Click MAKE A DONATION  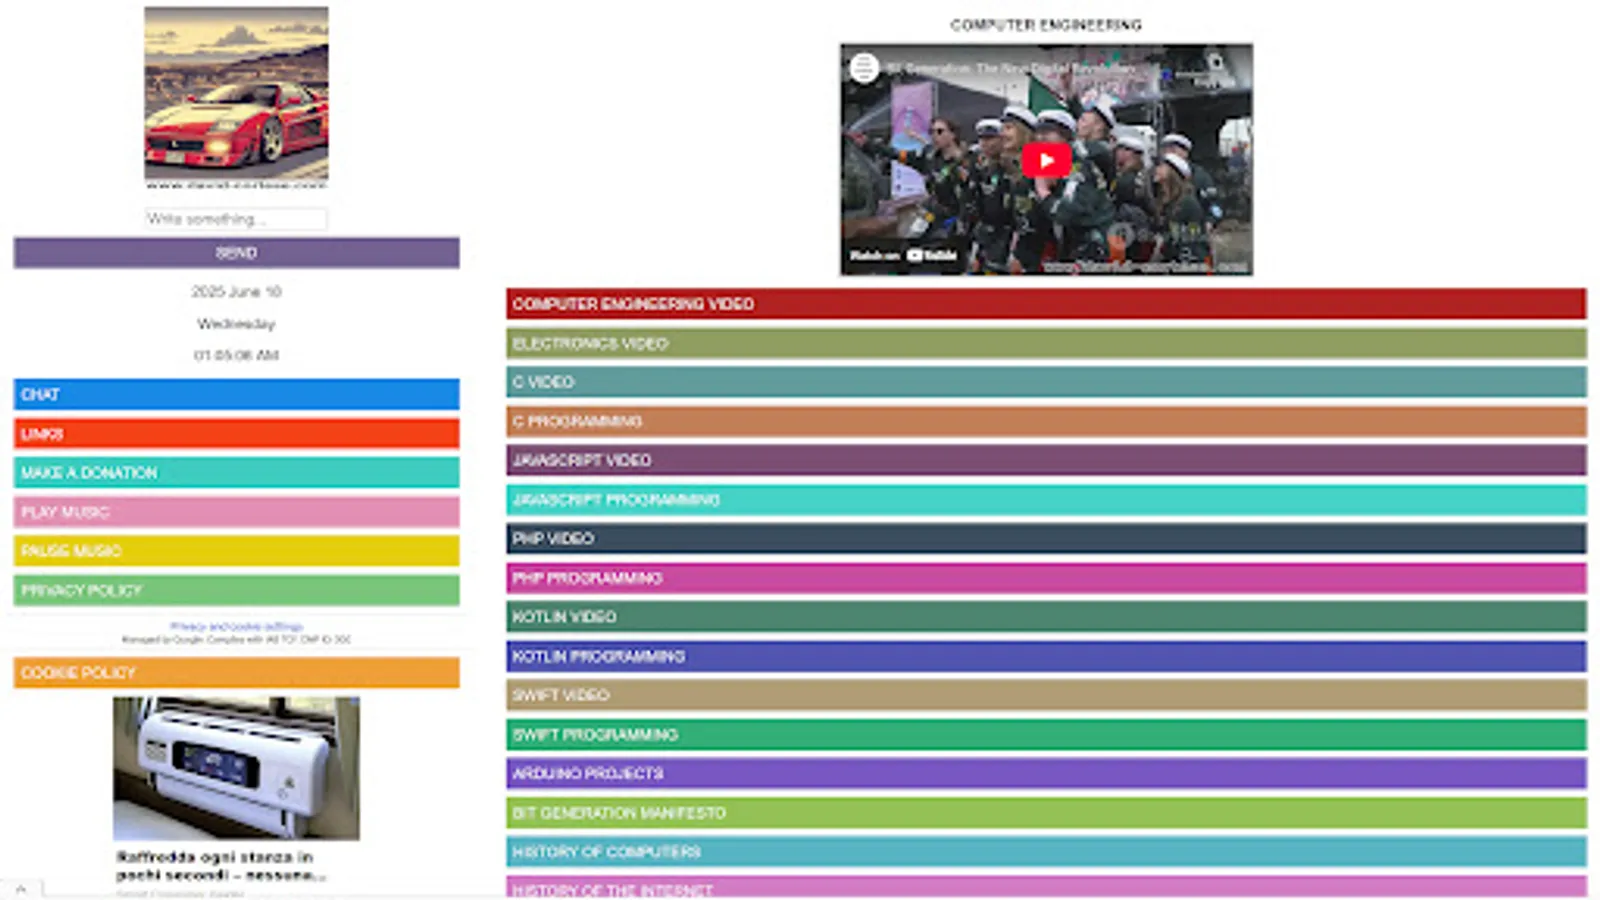click(x=235, y=472)
